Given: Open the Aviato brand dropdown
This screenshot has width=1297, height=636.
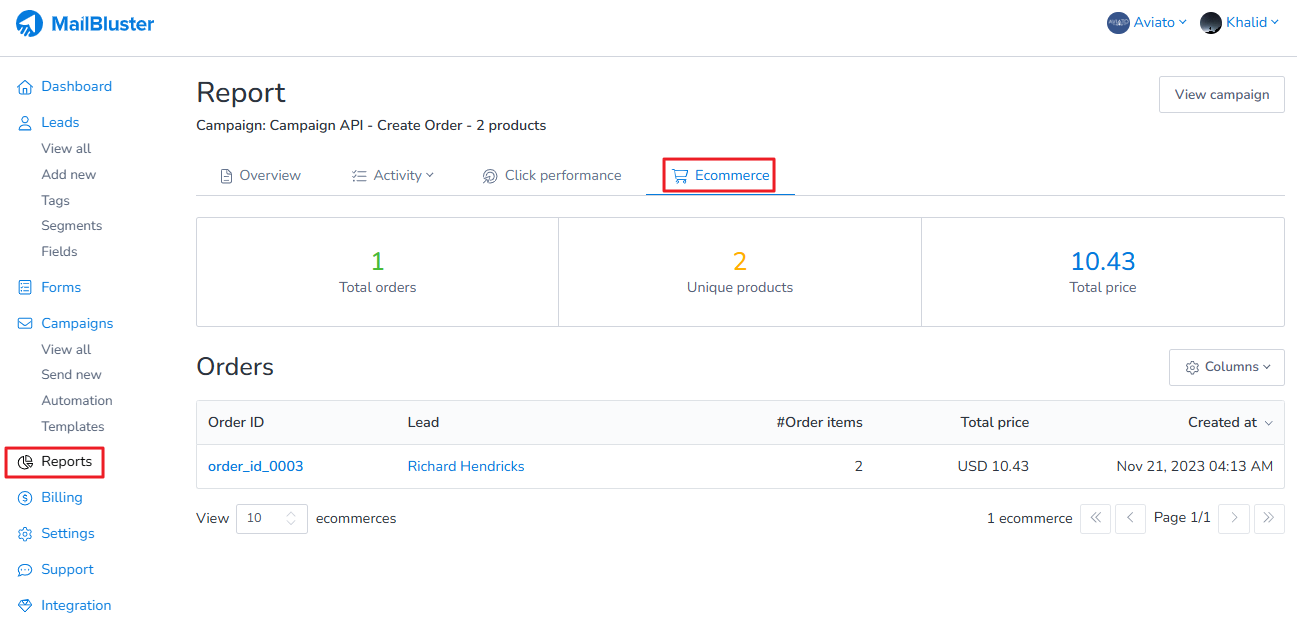Looking at the screenshot, I should (1147, 23).
